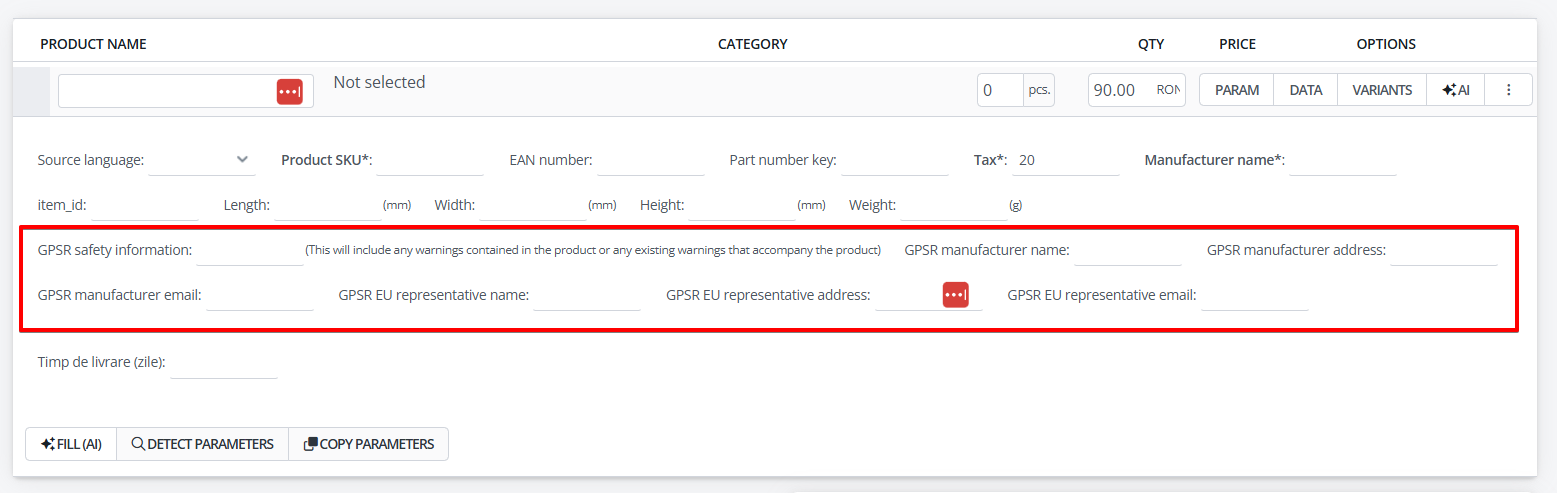Focus the Manufacturer name input

tap(1343, 159)
